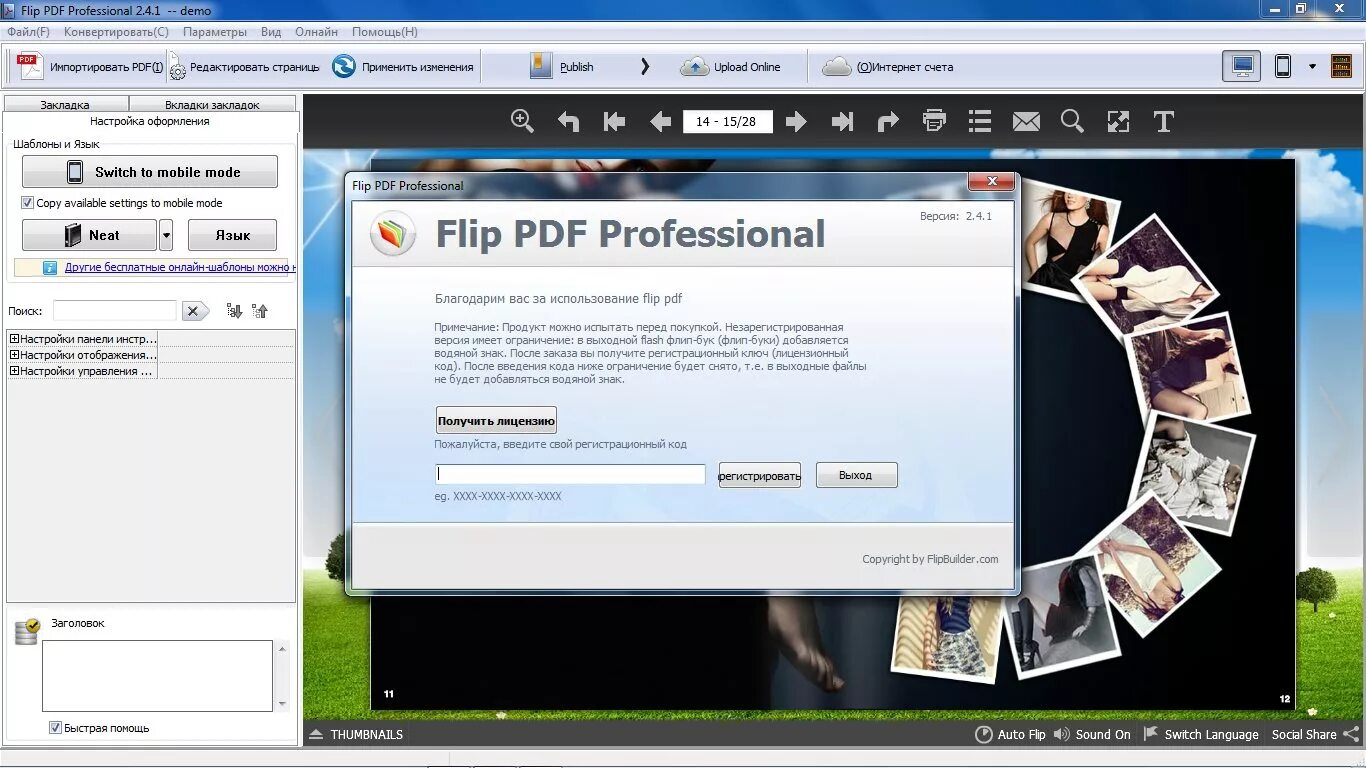Click the email envelope icon

pyautogui.click(x=1026, y=122)
